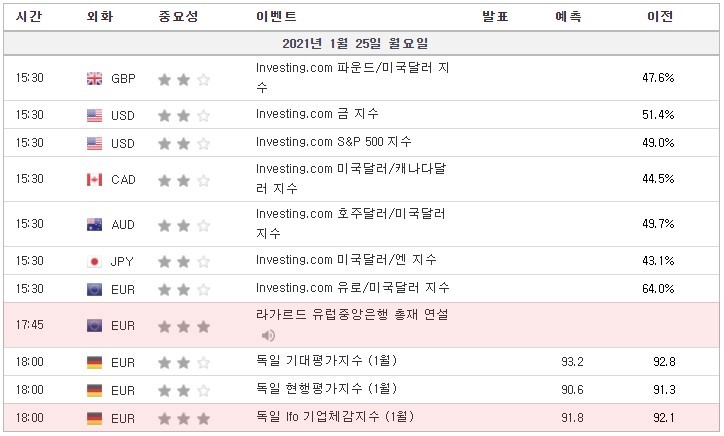
Task: Click the importance stars for the GBP event
Action: click(184, 79)
